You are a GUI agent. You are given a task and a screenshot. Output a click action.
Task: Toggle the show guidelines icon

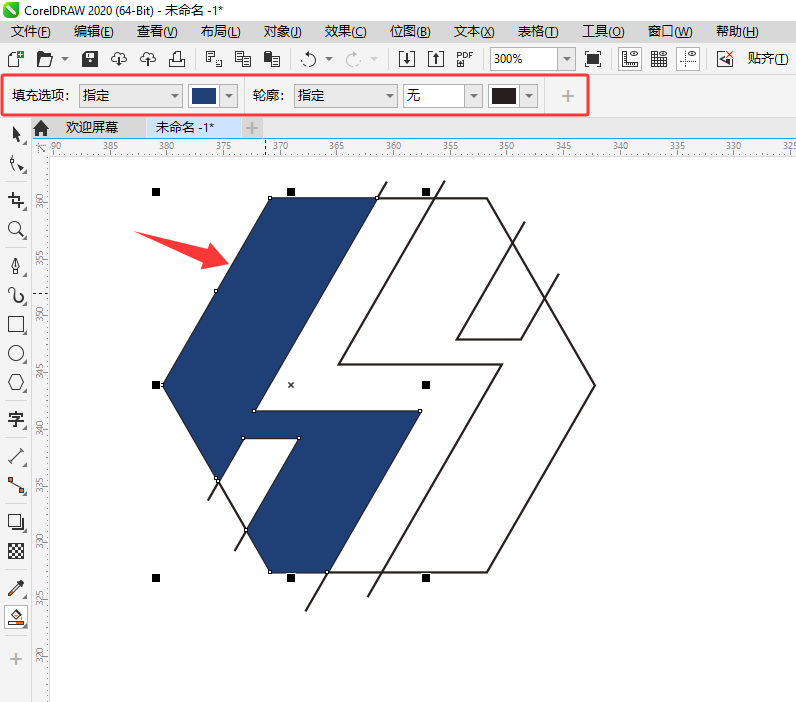point(688,59)
